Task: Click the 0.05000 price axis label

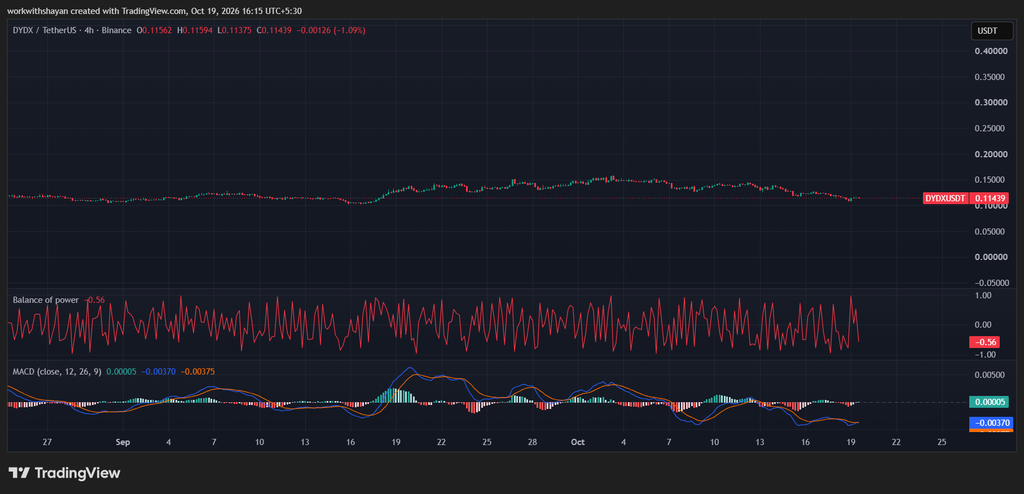Action: pyautogui.click(x=989, y=231)
